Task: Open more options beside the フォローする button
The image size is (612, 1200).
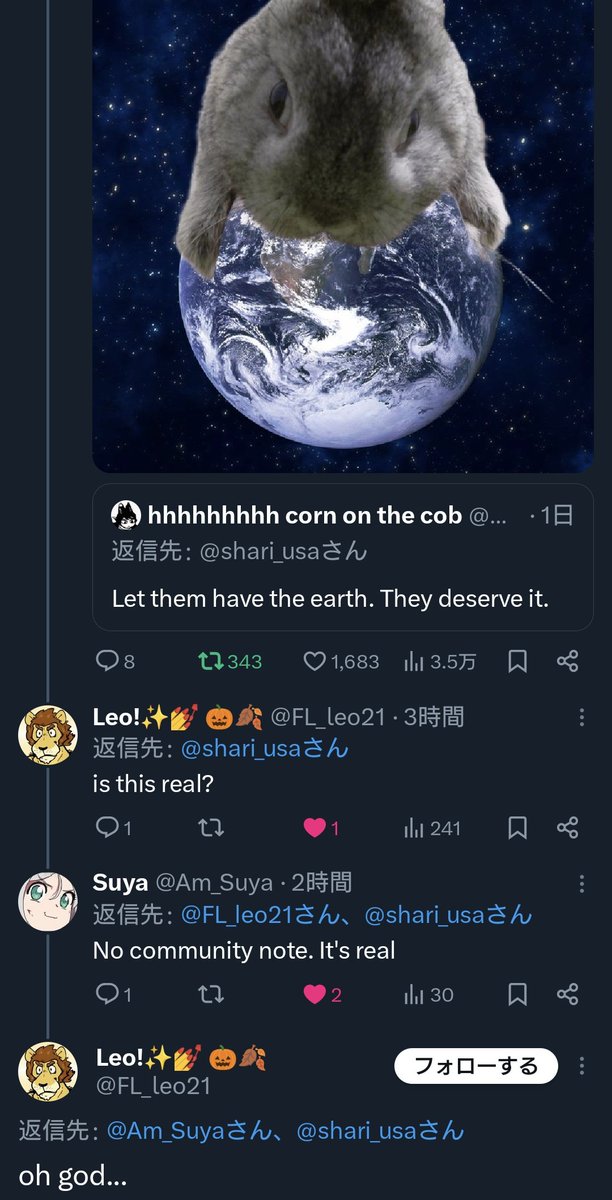Action: coord(582,1066)
